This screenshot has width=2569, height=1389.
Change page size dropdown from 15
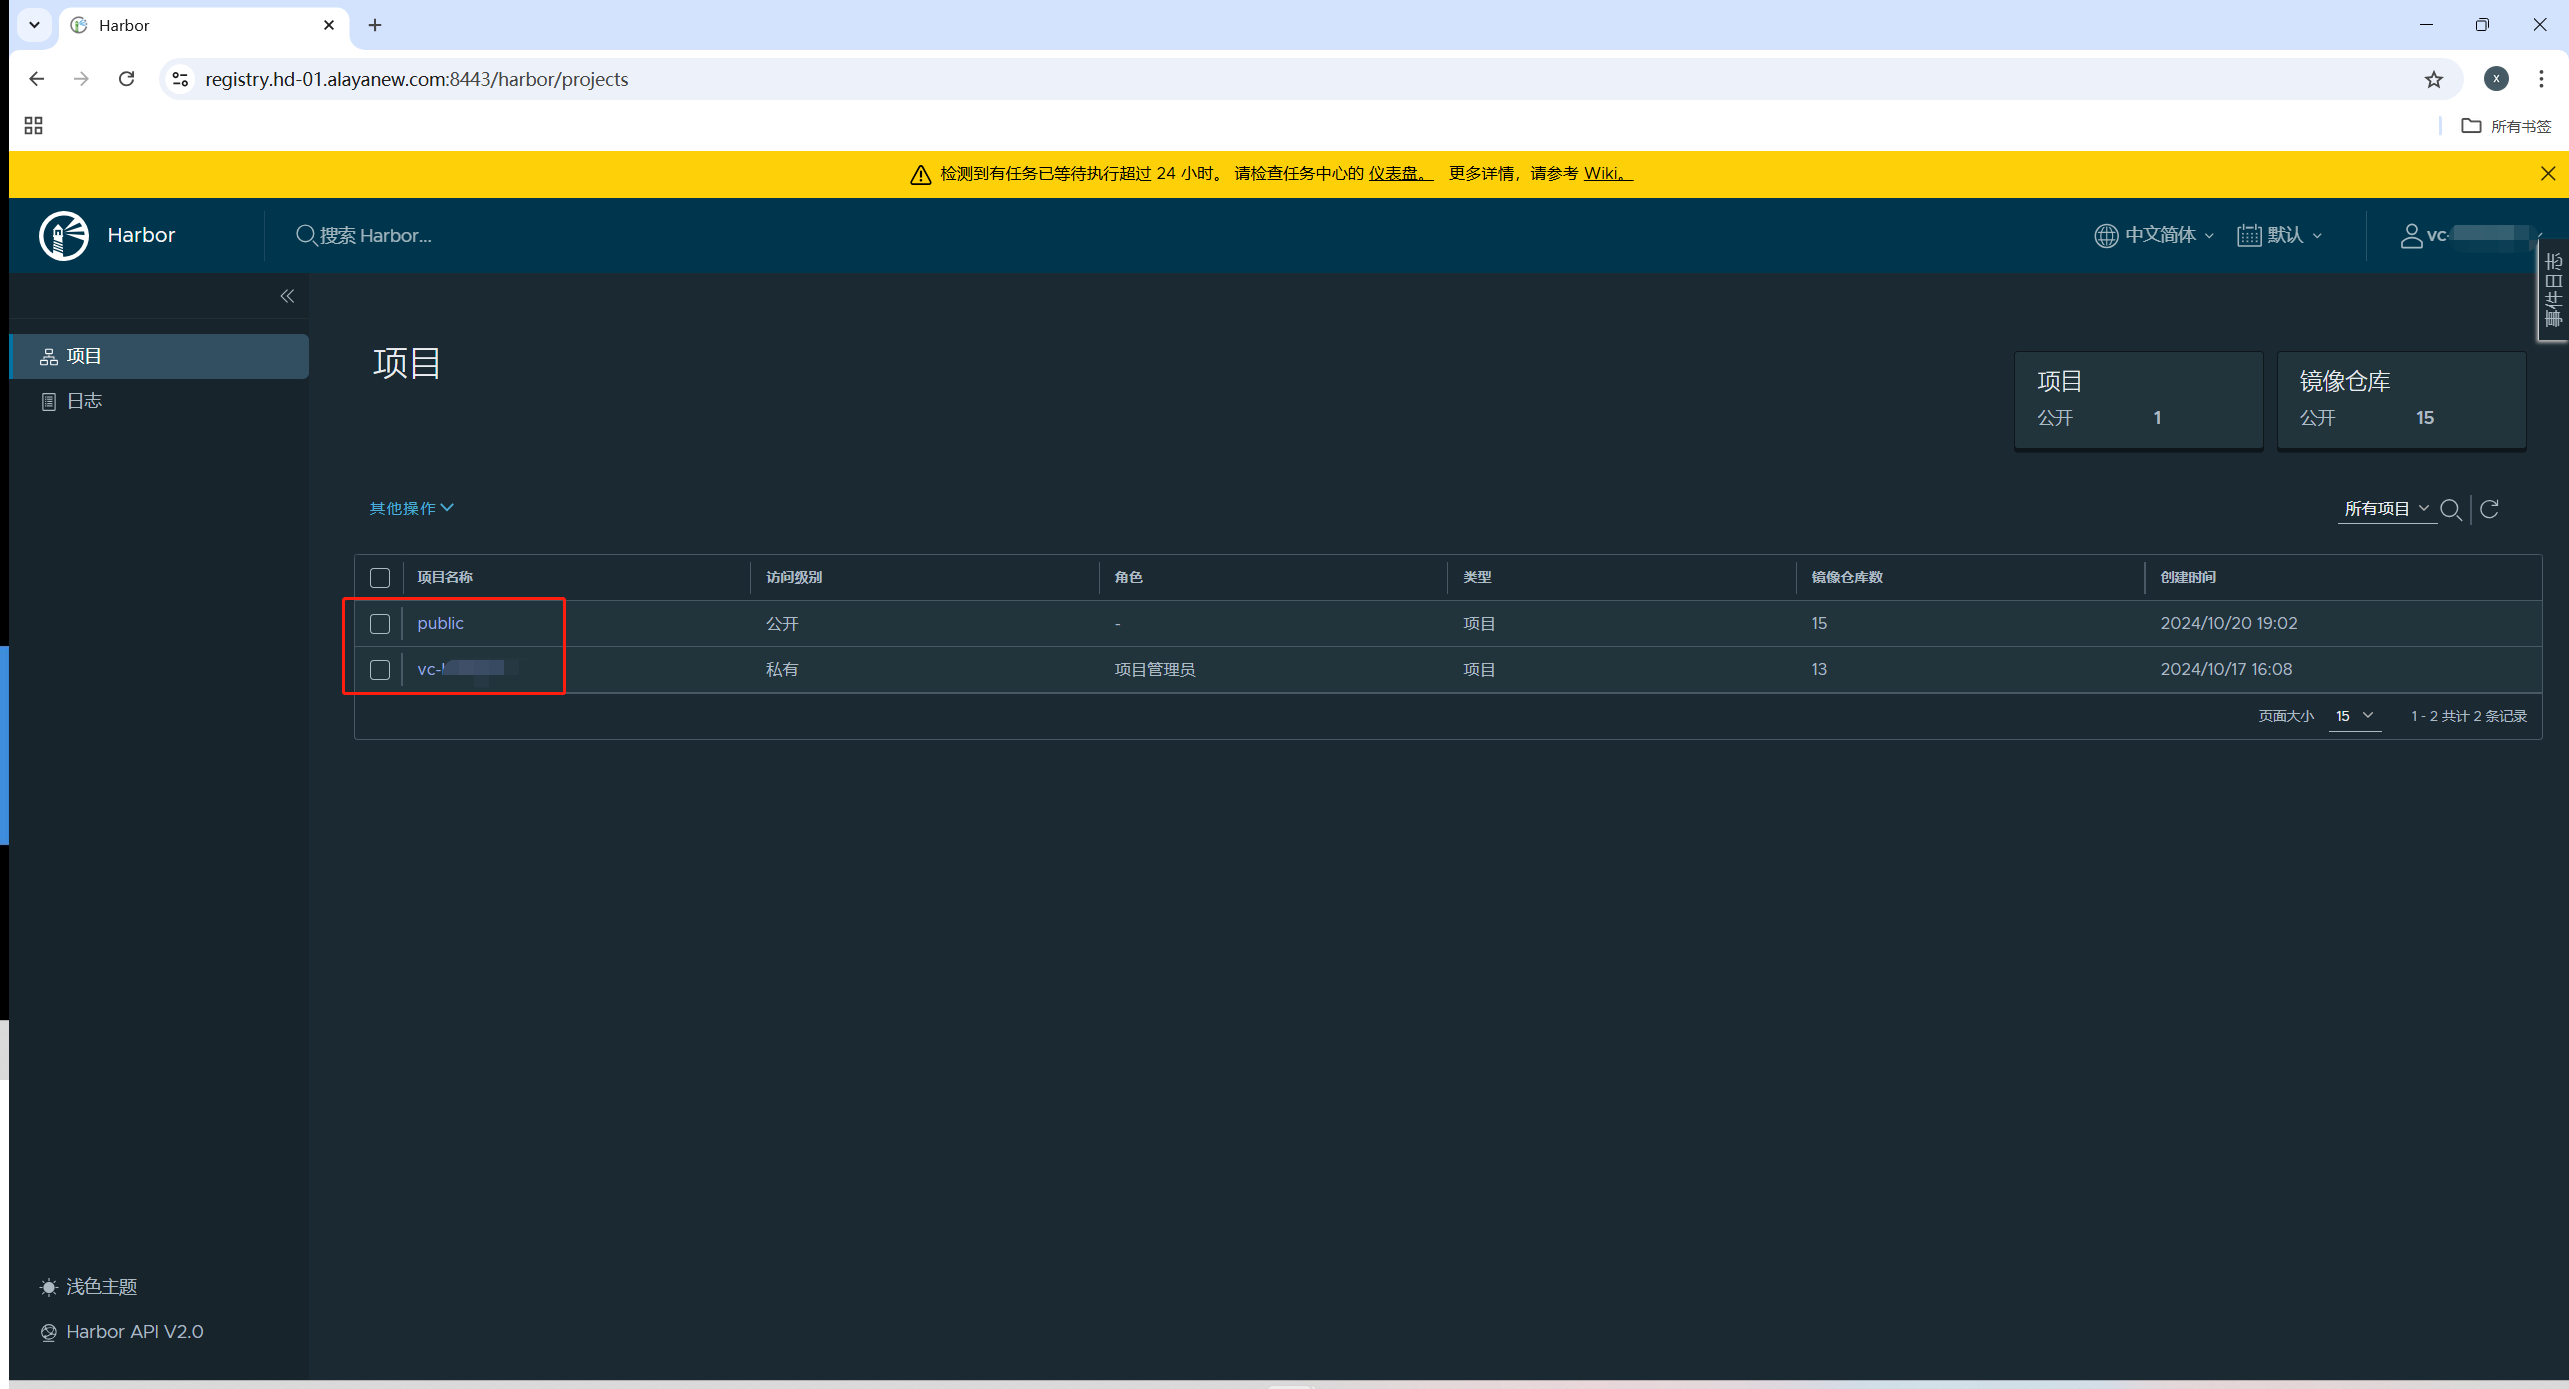[x=2353, y=716]
